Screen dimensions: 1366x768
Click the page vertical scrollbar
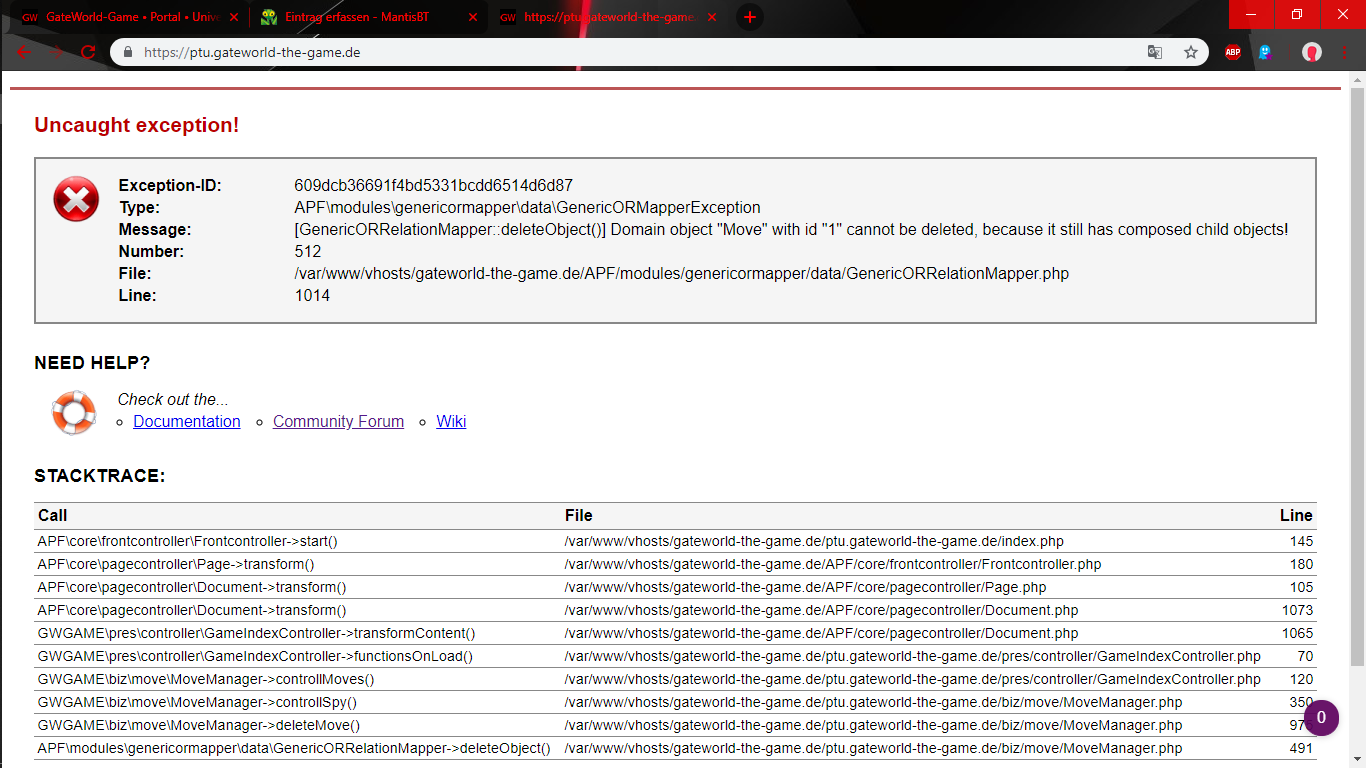(x=1357, y=377)
